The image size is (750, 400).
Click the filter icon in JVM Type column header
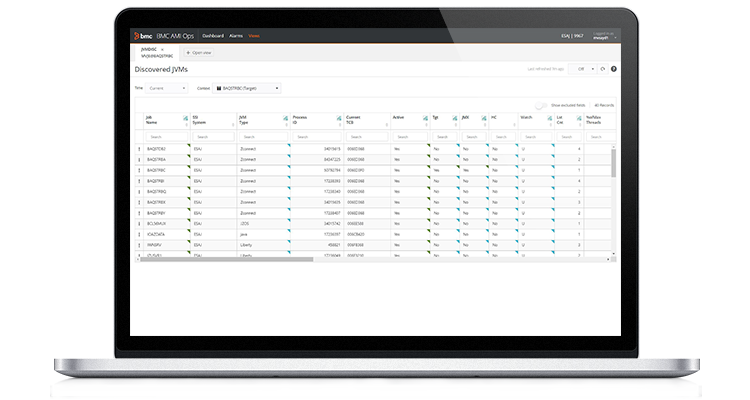click(283, 119)
